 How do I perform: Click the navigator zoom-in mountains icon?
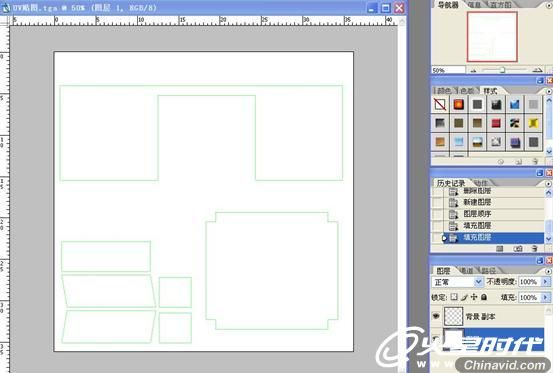pyautogui.click(x=537, y=70)
